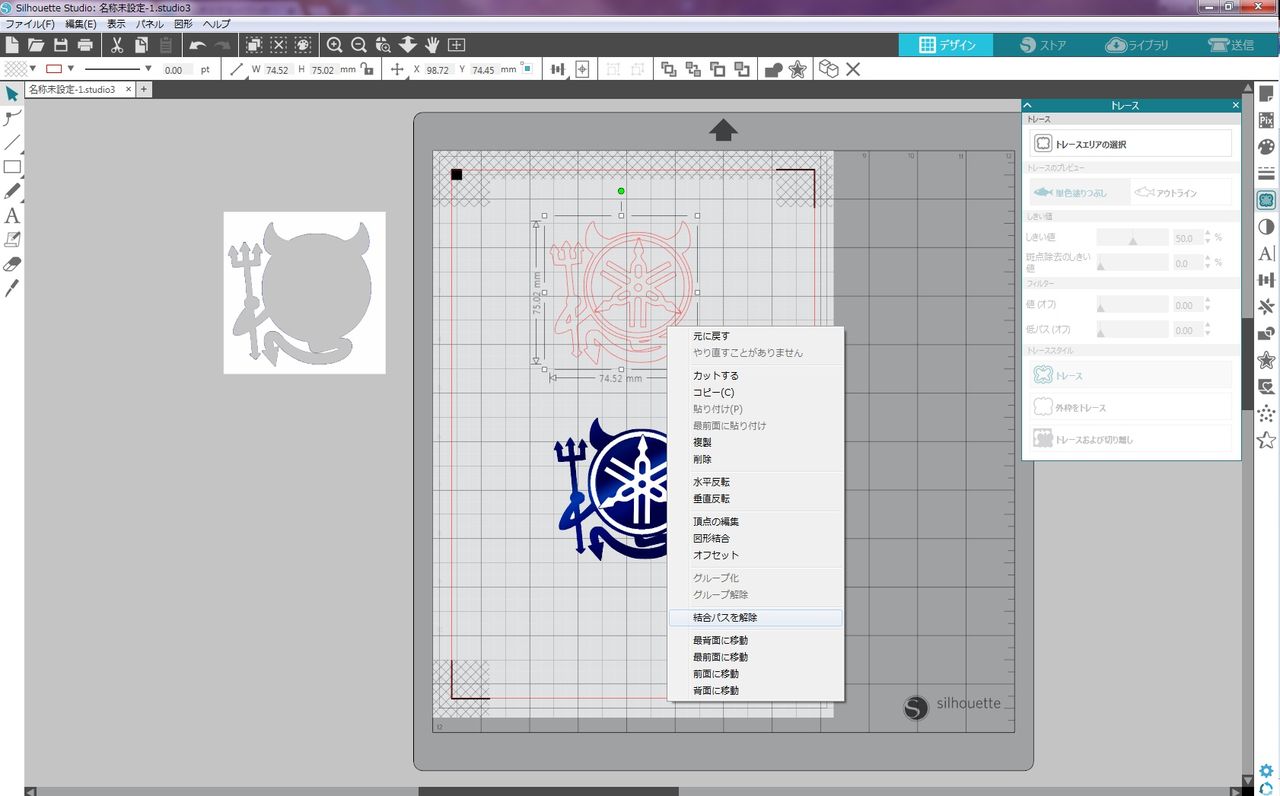
Task: Open the Fill color palette panel icon
Action: [x=1266, y=147]
